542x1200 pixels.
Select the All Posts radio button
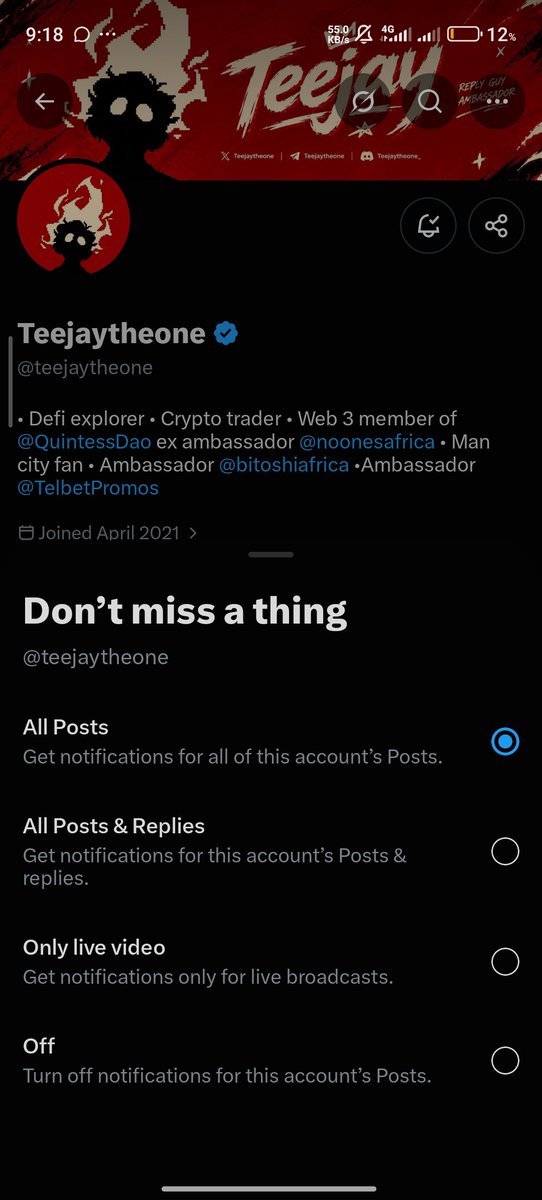(505, 741)
